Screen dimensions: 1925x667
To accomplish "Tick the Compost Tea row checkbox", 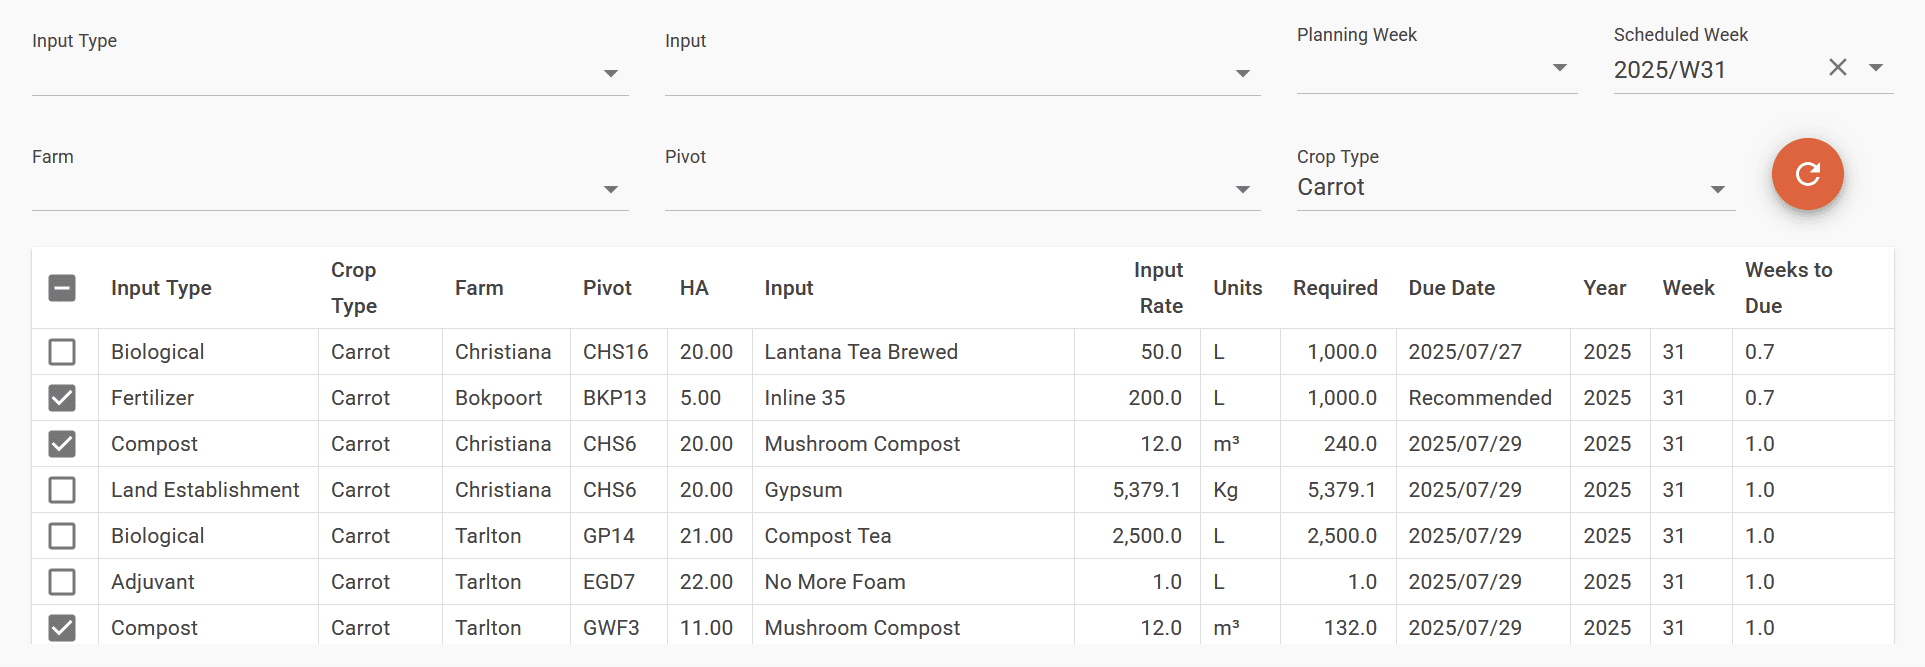I will click(x=62, y=536).
